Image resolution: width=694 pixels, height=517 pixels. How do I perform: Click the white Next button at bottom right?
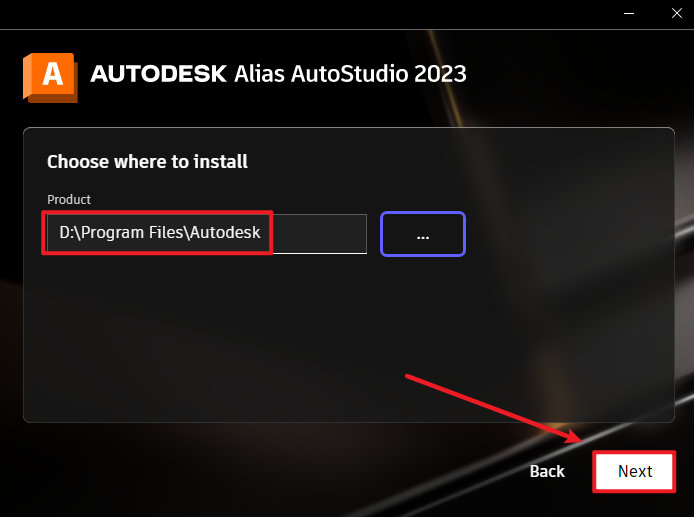click(x=634, y=471)
